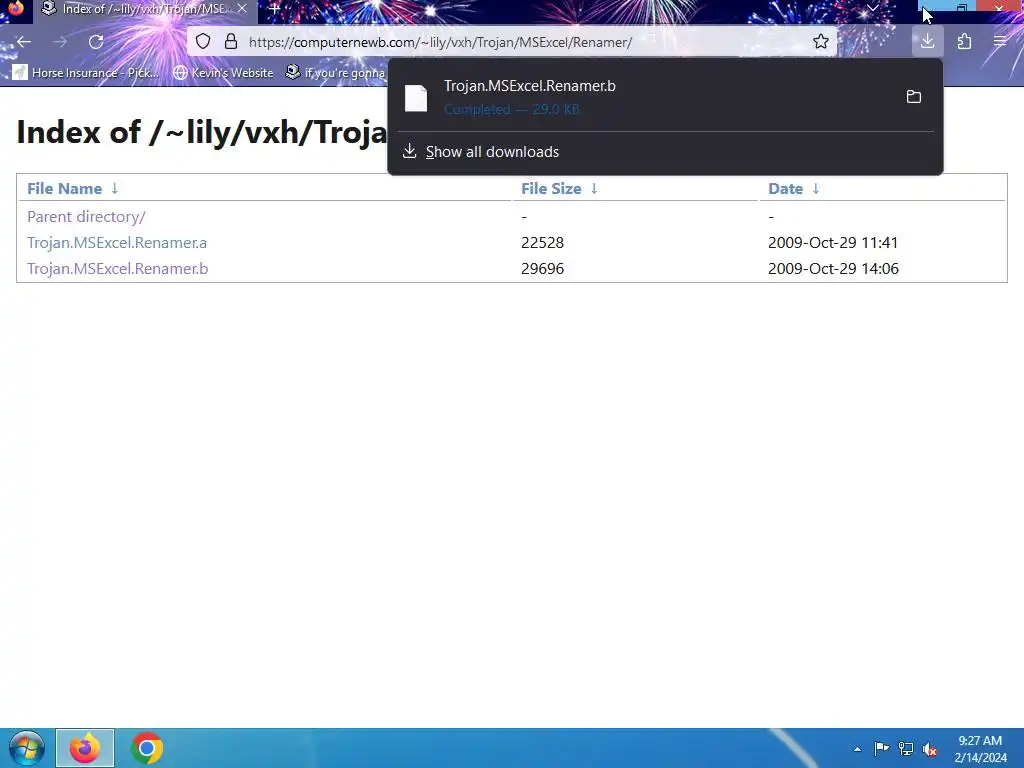Image resolution: width=1024 pixels, height=768 pixels.
Task: Close the Index of tab
Action: click(x=242, y=9)
